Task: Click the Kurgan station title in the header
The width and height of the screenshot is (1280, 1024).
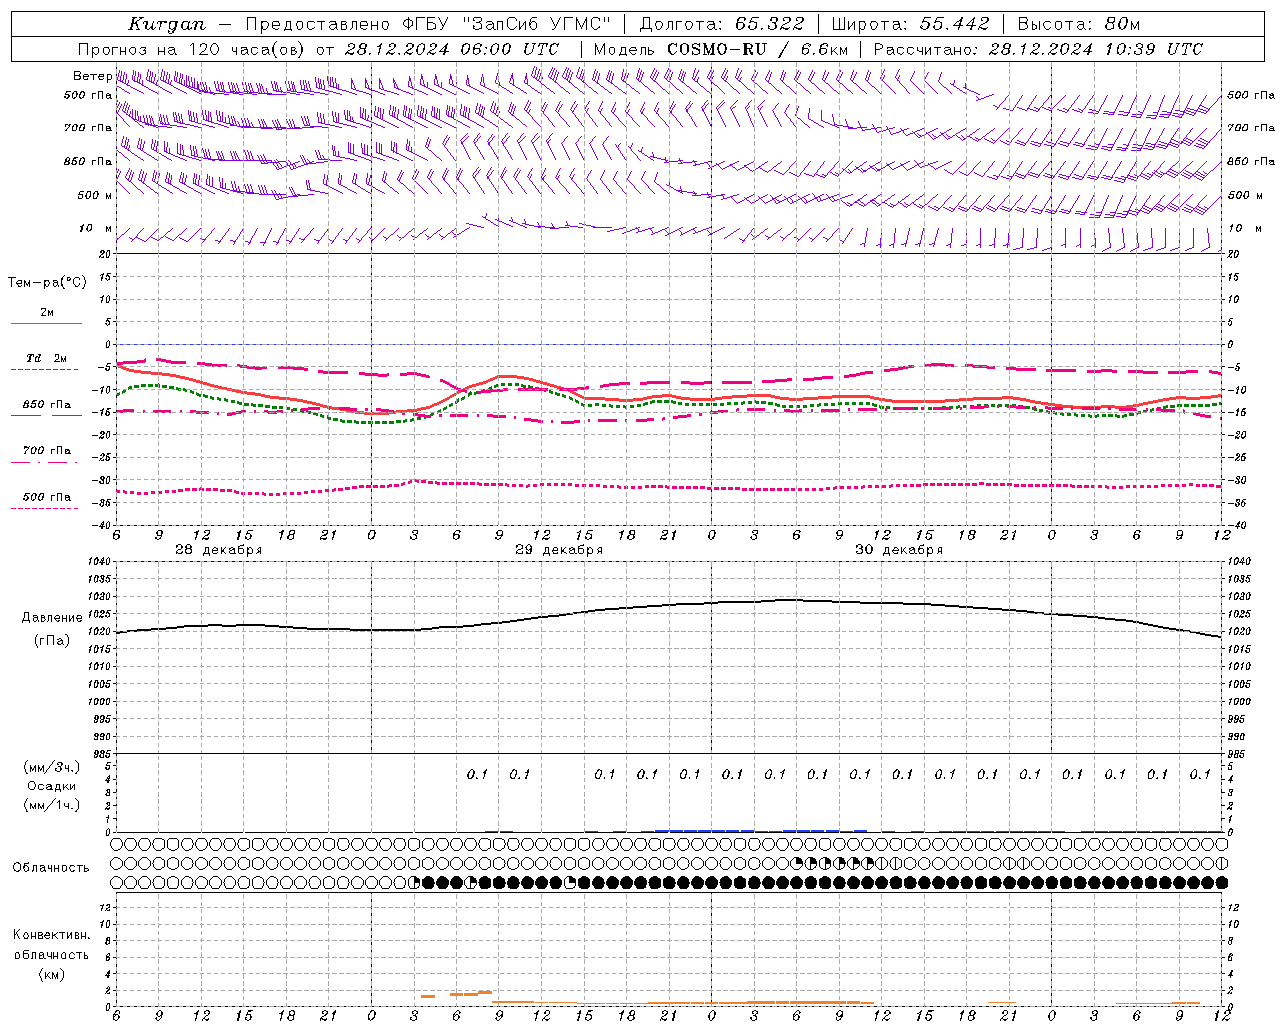Action: [x=167, y=24]
